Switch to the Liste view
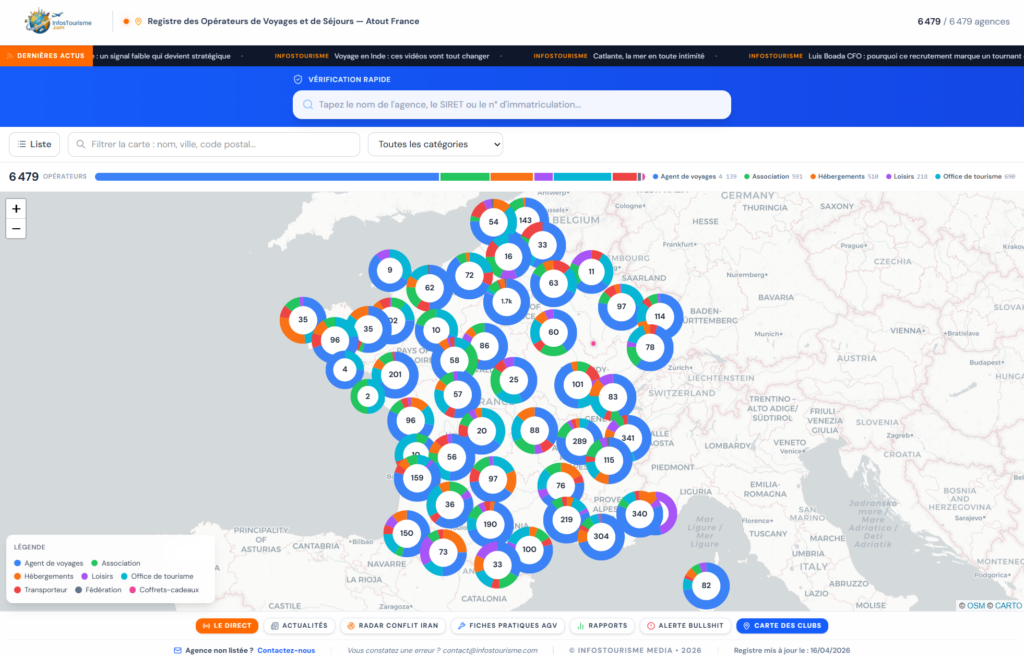1024x657 pixels. [35, 144]
